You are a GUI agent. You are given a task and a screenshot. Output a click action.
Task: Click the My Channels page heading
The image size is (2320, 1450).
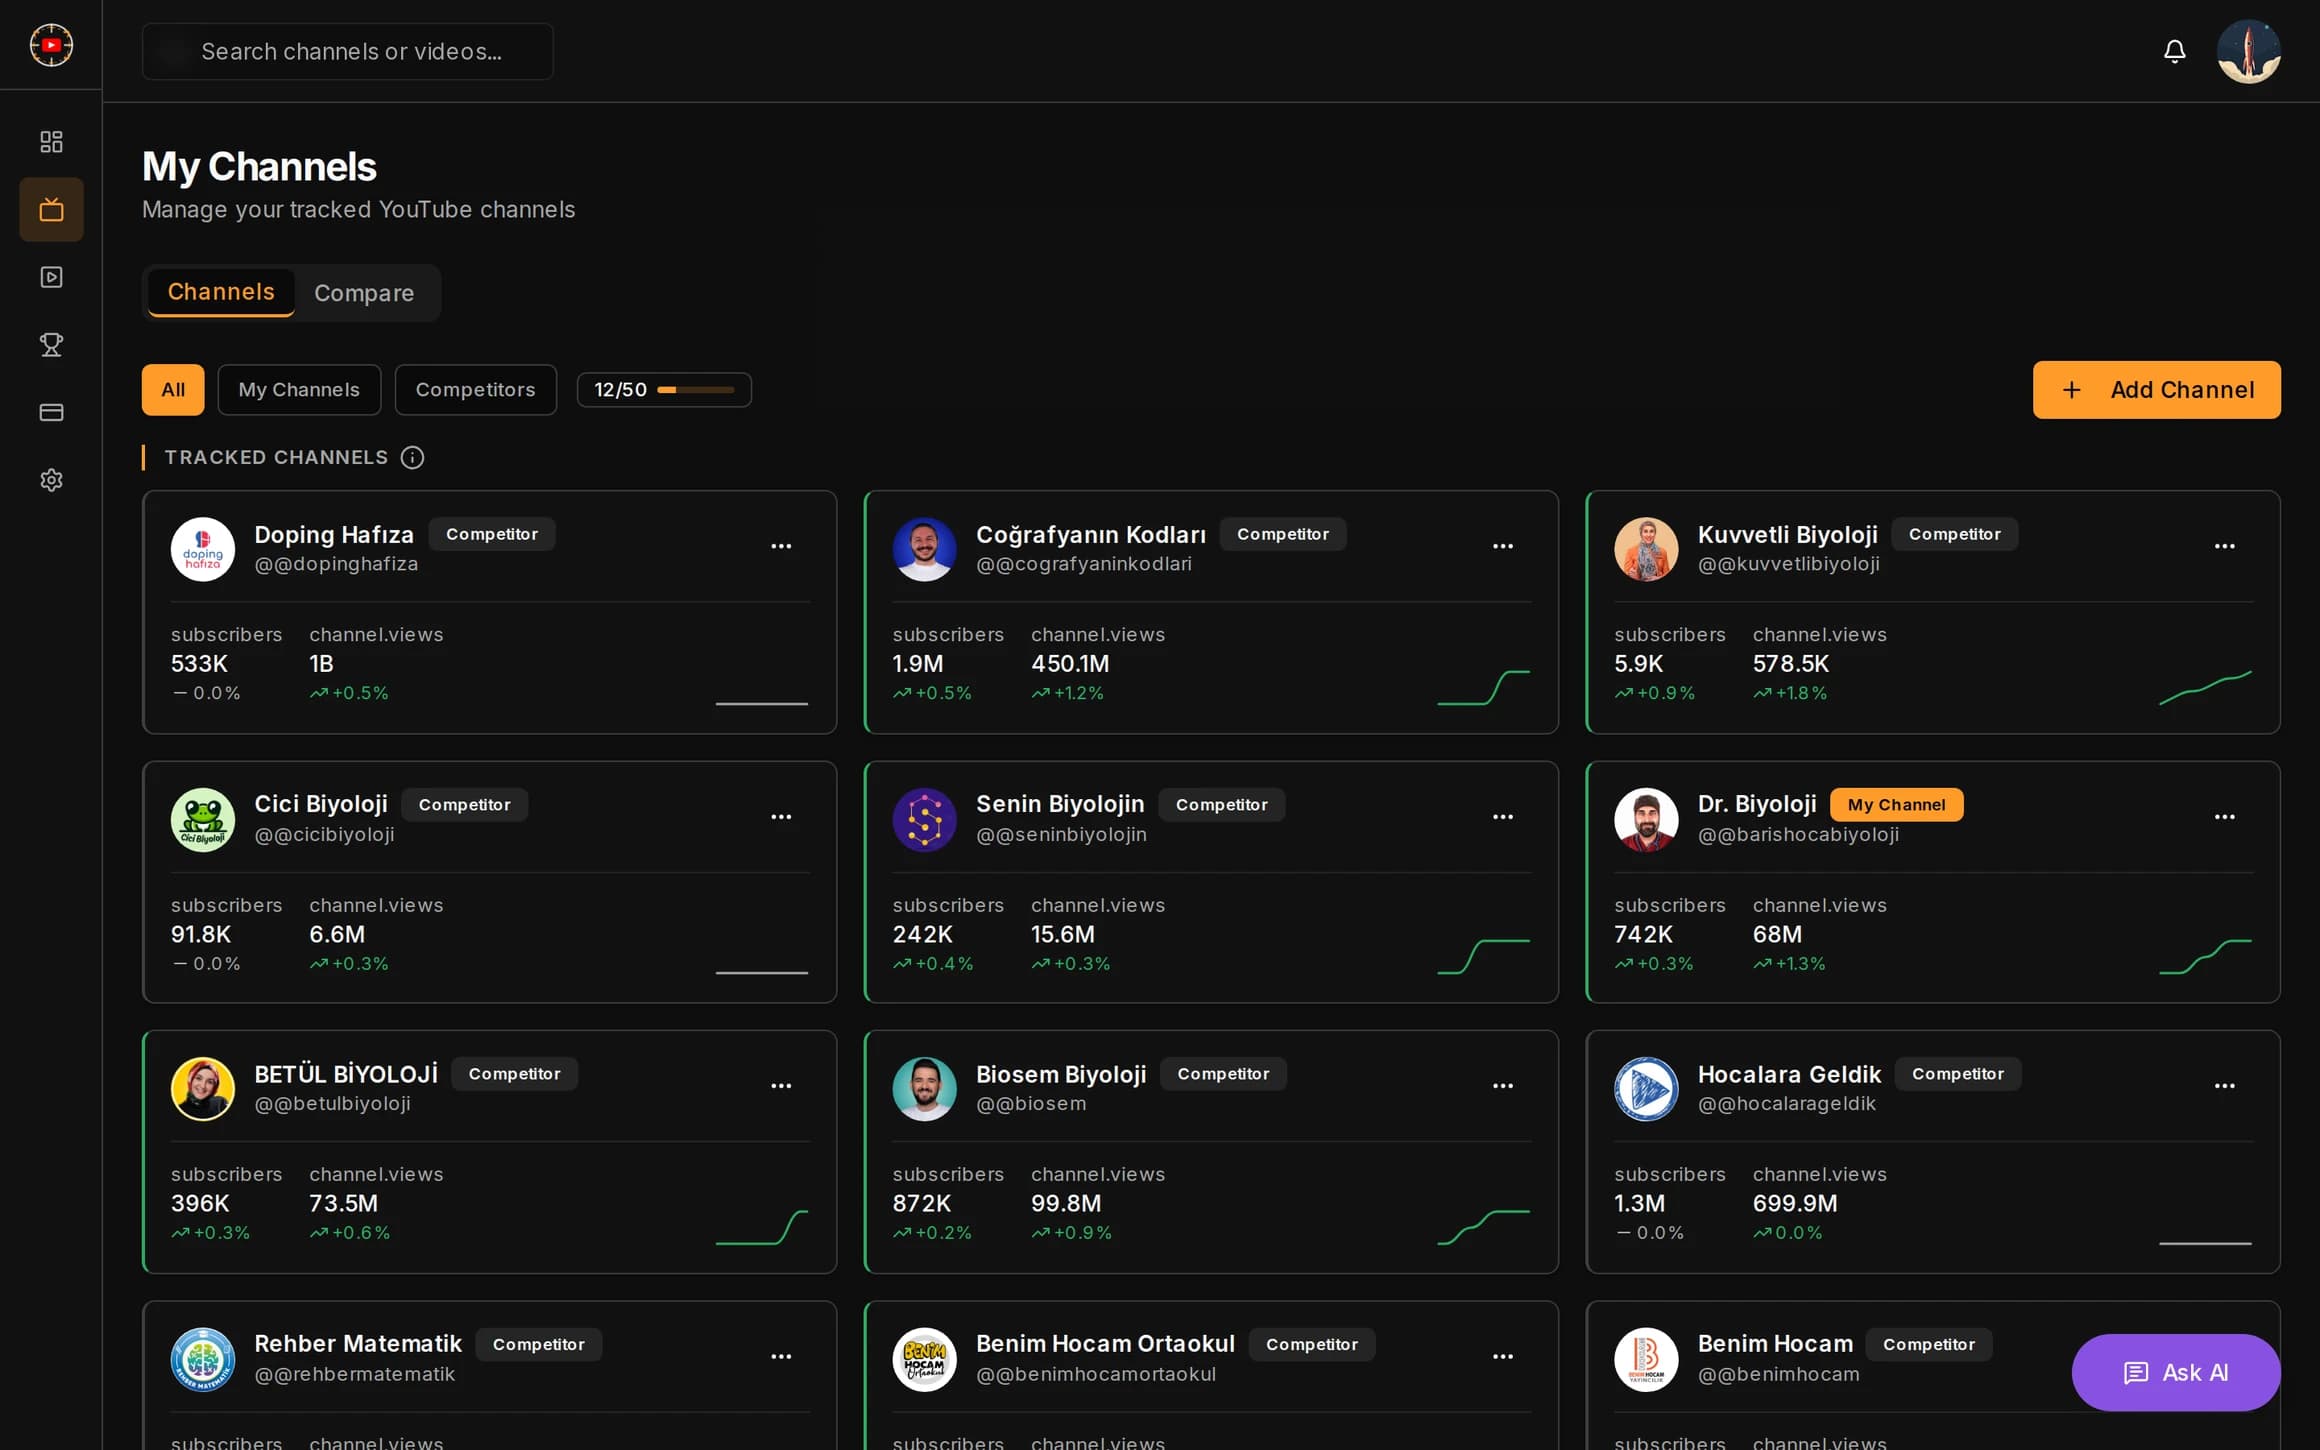pos(259,167)
